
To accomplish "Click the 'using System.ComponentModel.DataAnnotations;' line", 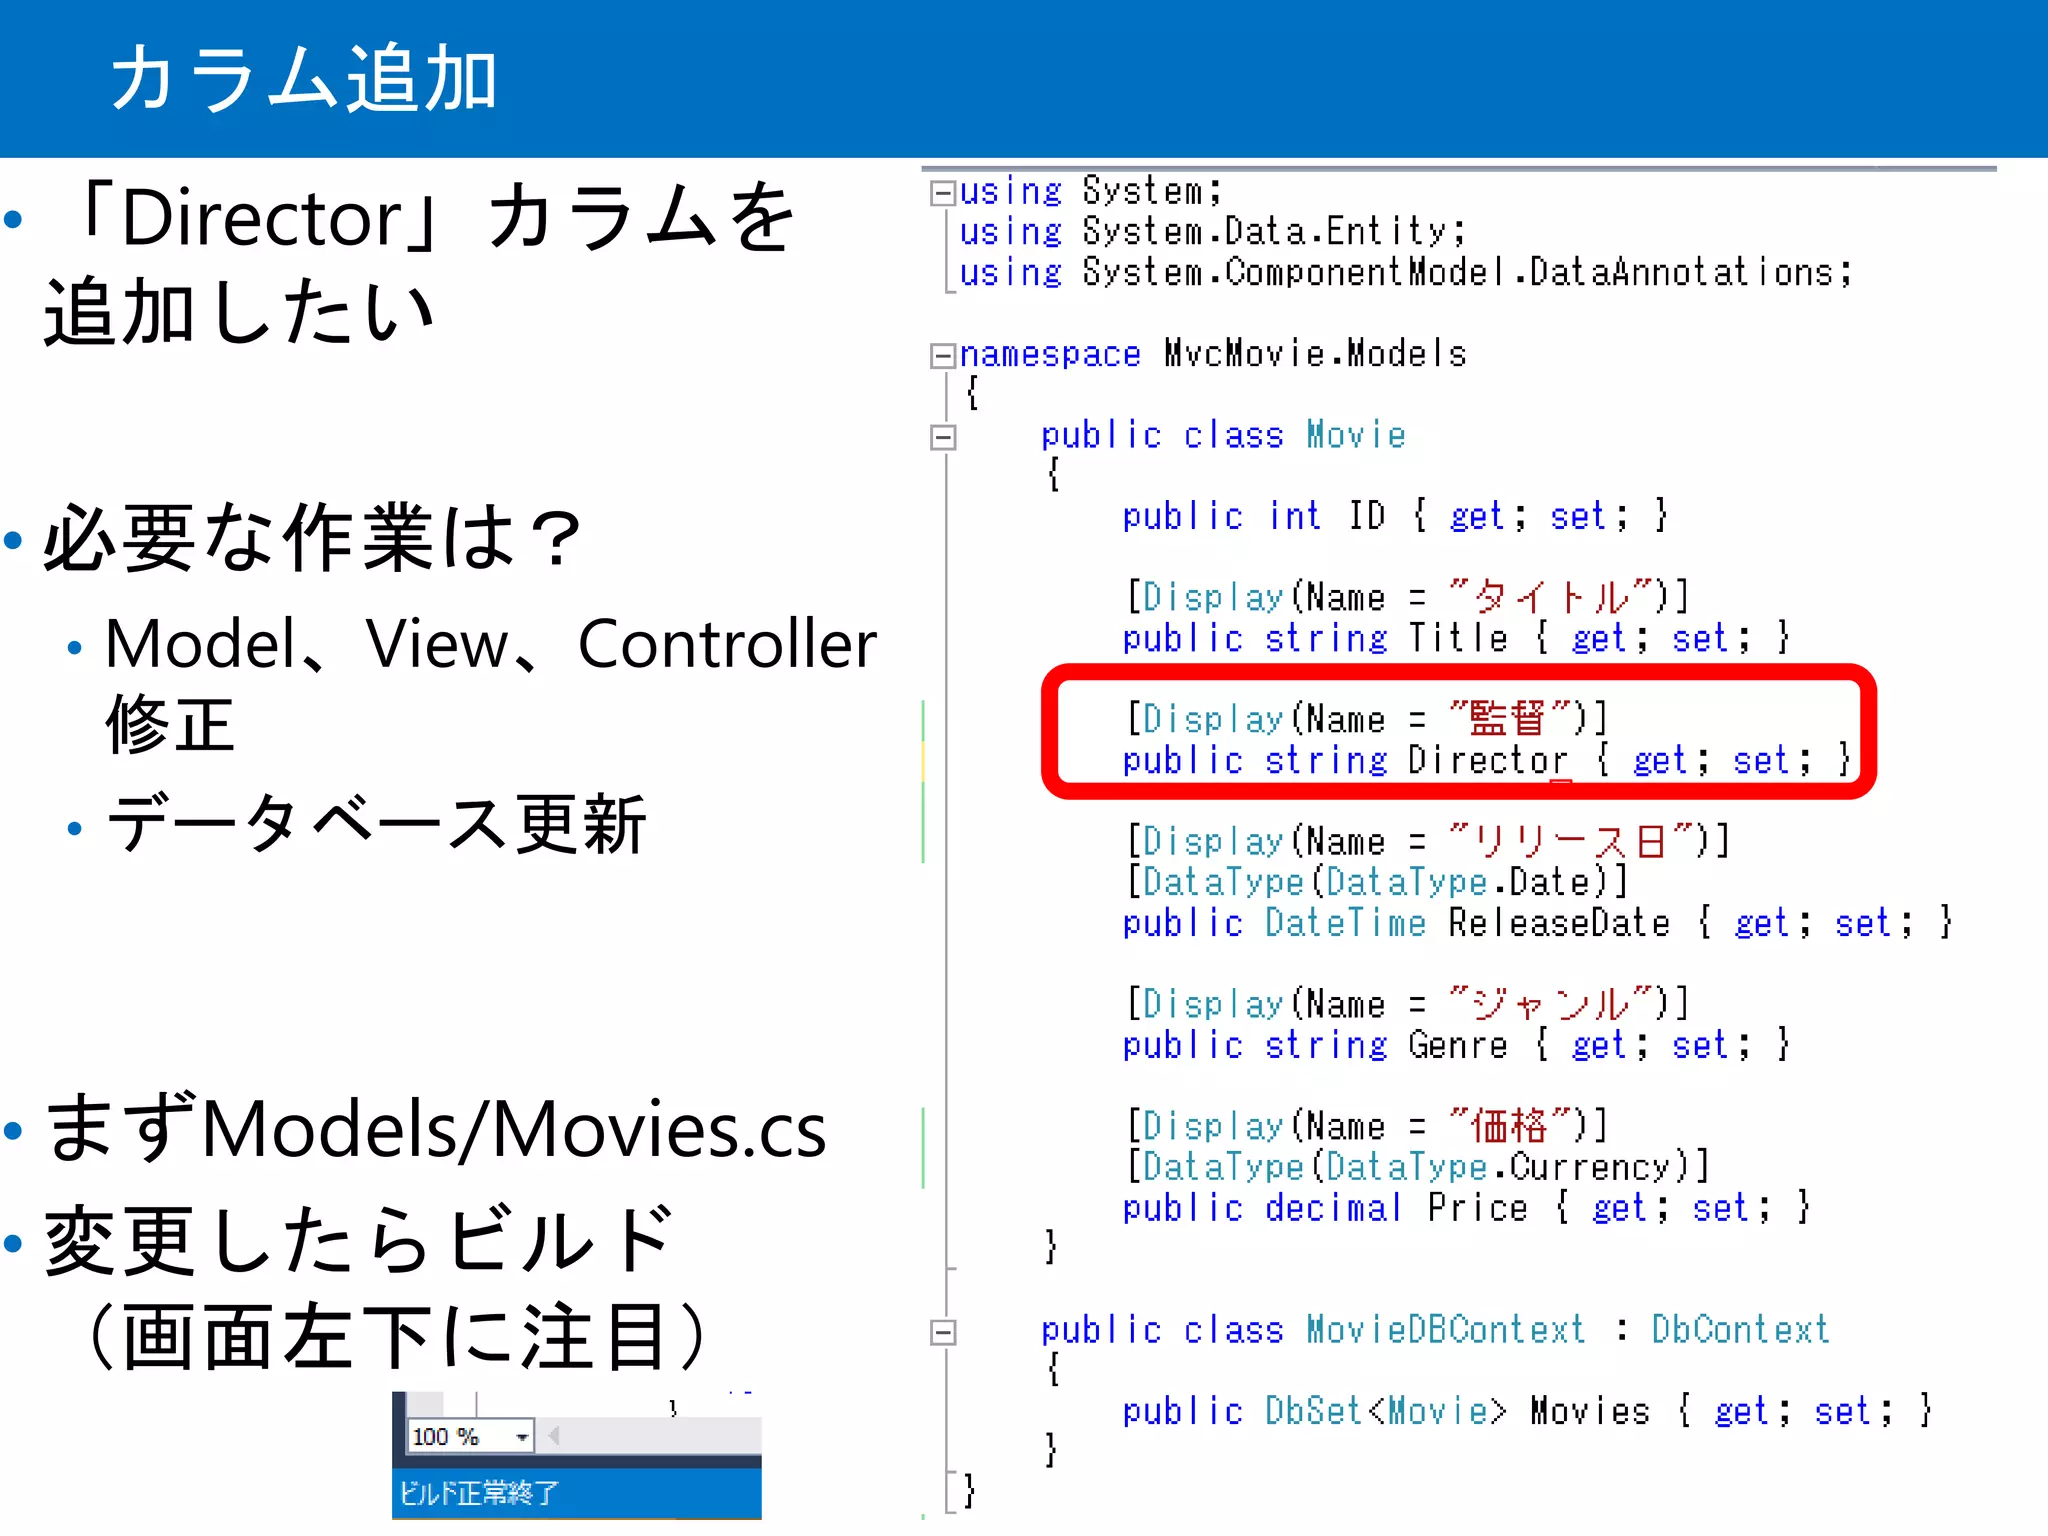I will pos(1405,272).
